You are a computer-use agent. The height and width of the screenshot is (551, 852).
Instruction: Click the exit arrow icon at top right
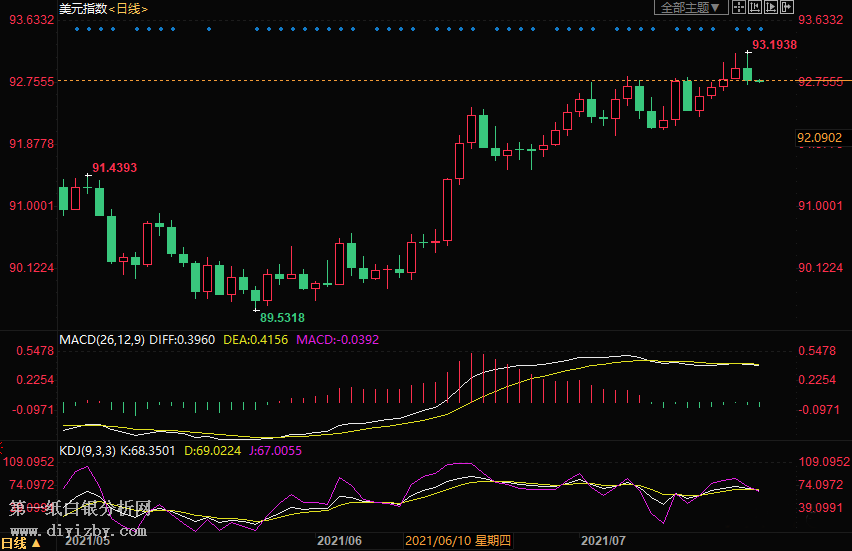pyautogui.click(x=787, y=8)
